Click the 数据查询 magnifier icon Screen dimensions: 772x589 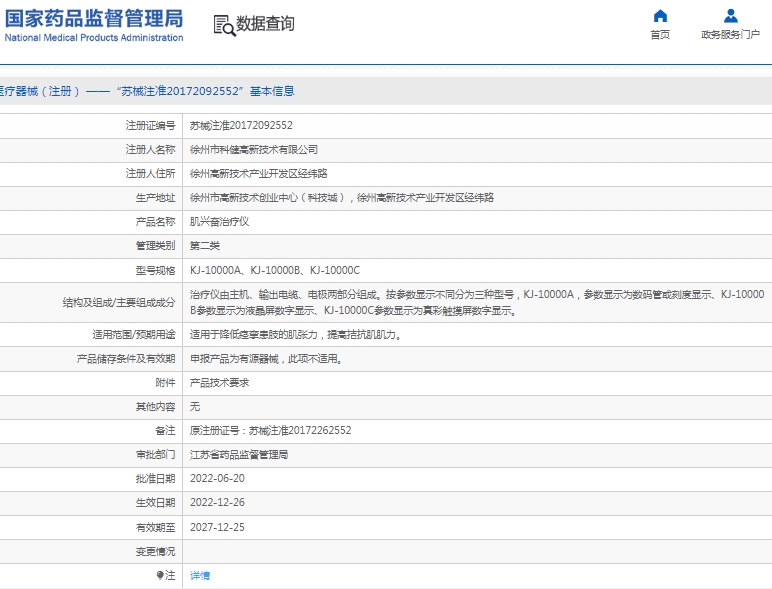click(x=224, y=25)
